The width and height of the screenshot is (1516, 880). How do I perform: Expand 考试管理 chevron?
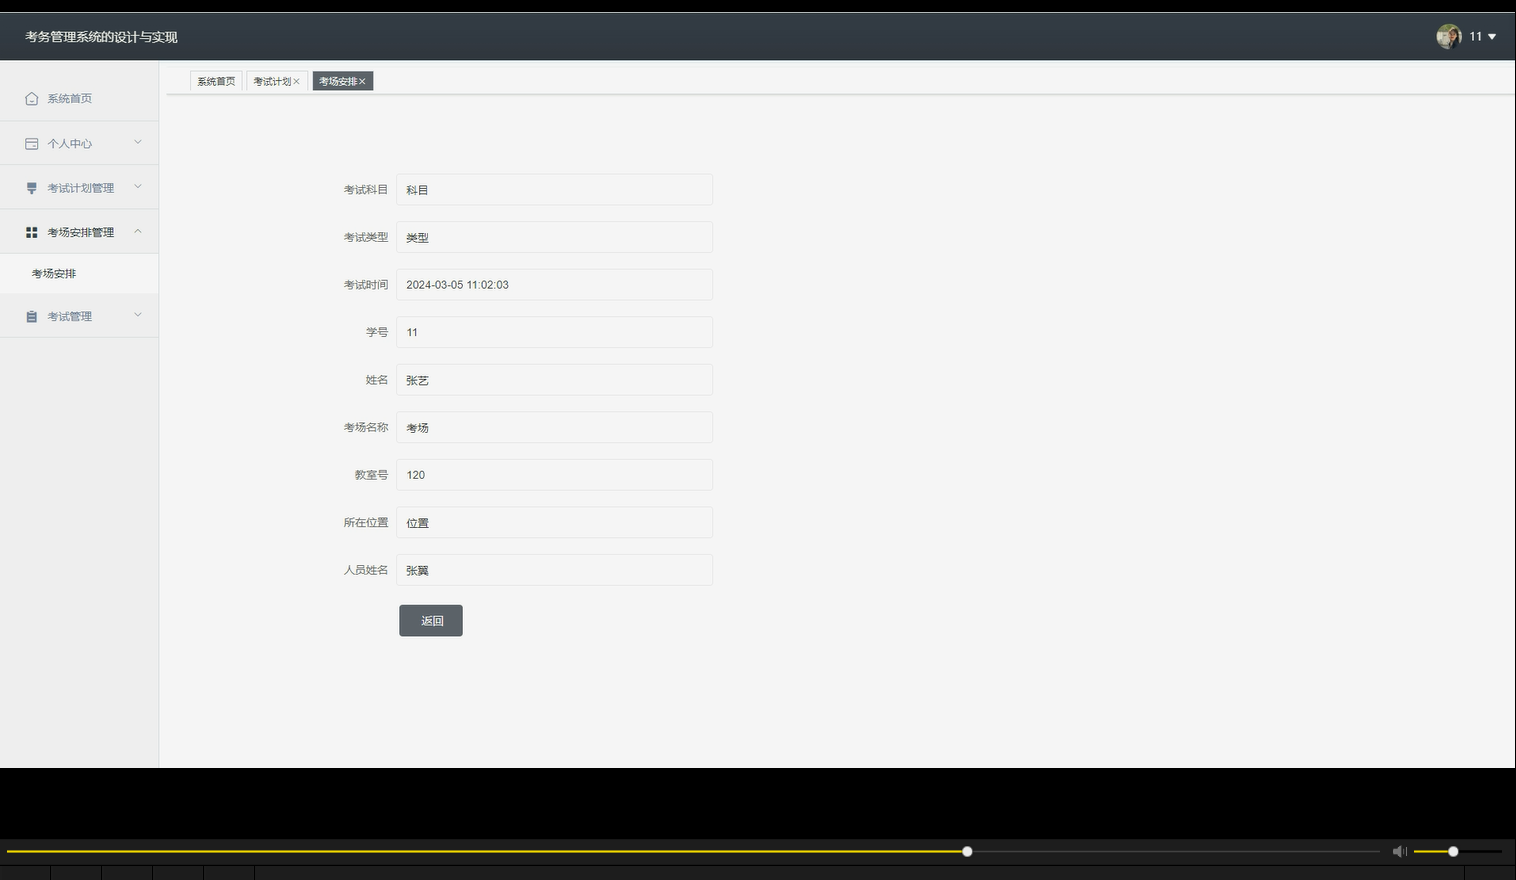(x=138, y=315)
